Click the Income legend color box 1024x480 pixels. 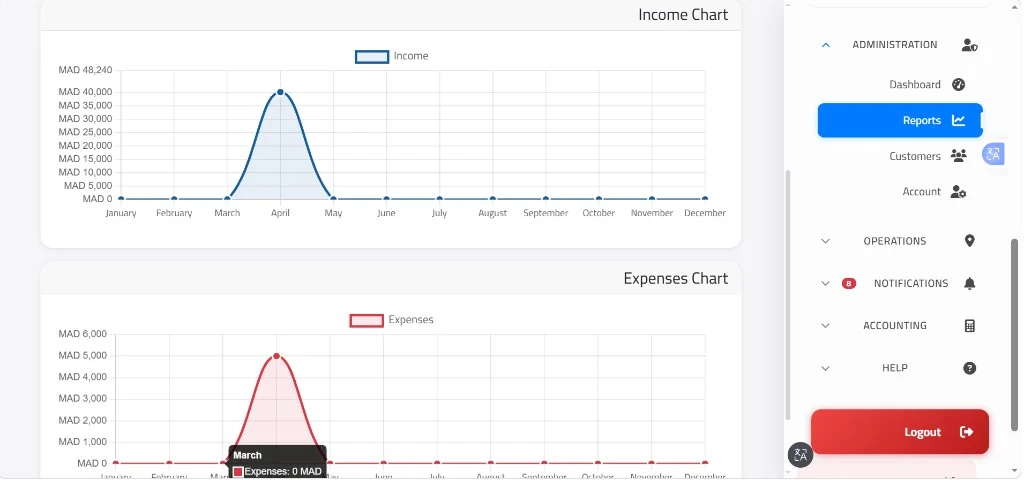click(x=372, y=57)
